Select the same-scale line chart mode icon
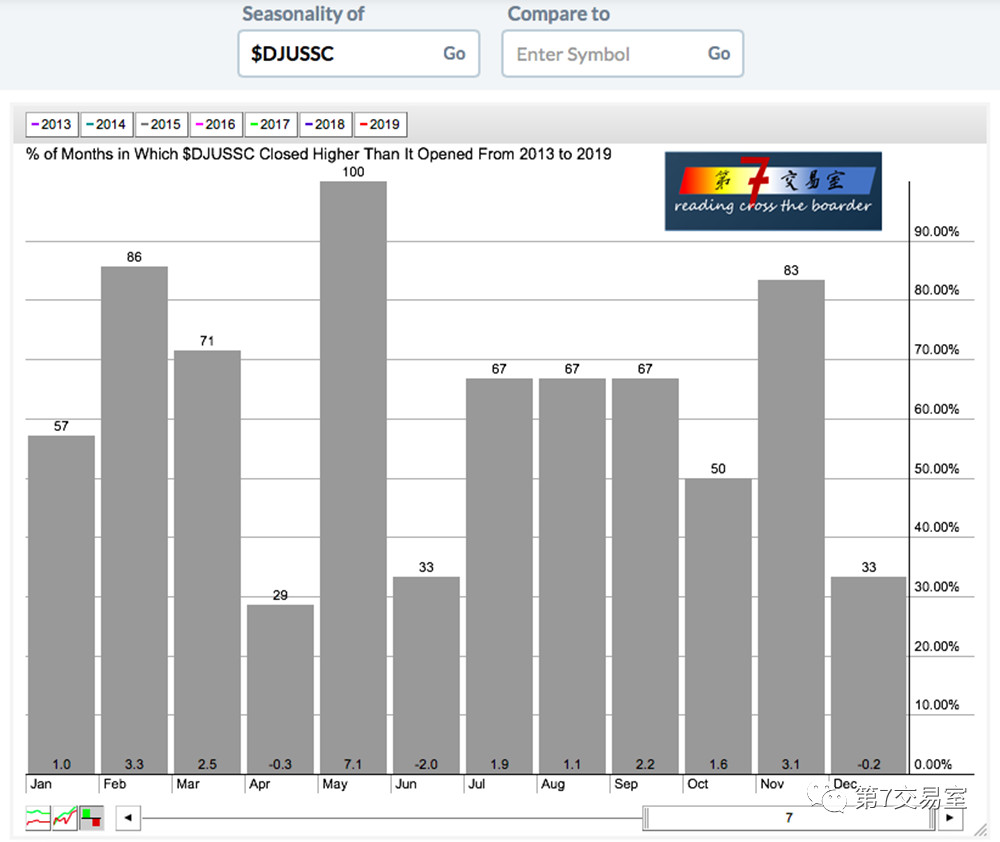Viewport: 1000px width, 842px height. tap(65, 818)
